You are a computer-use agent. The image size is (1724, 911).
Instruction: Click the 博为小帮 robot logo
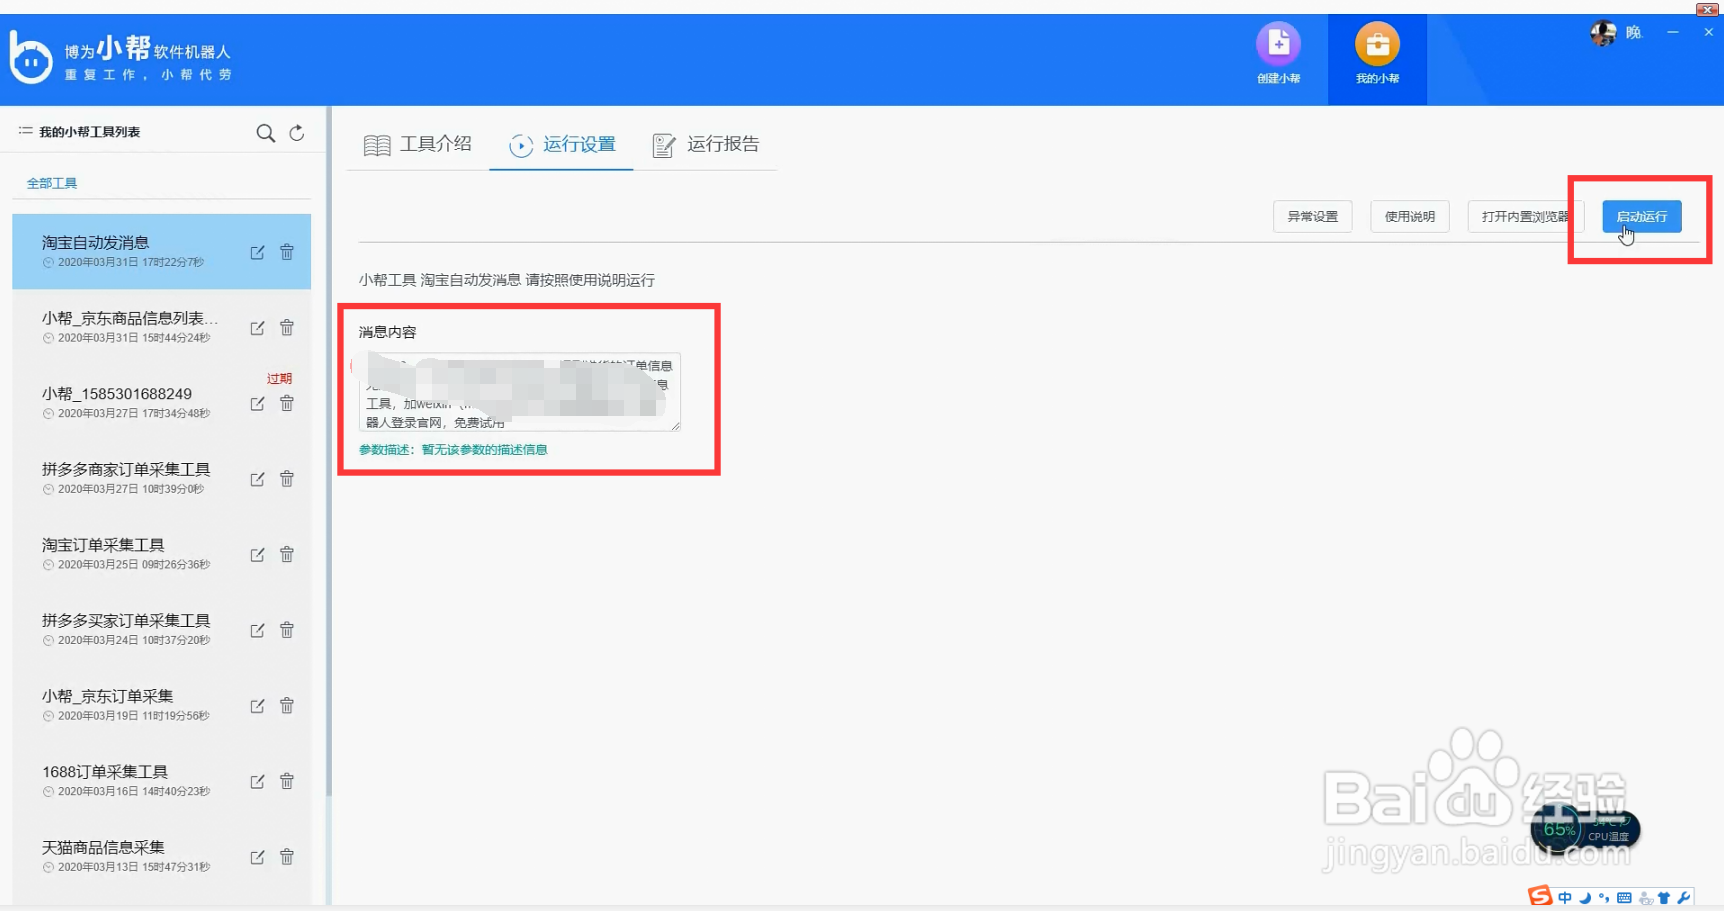click(30, 58)
